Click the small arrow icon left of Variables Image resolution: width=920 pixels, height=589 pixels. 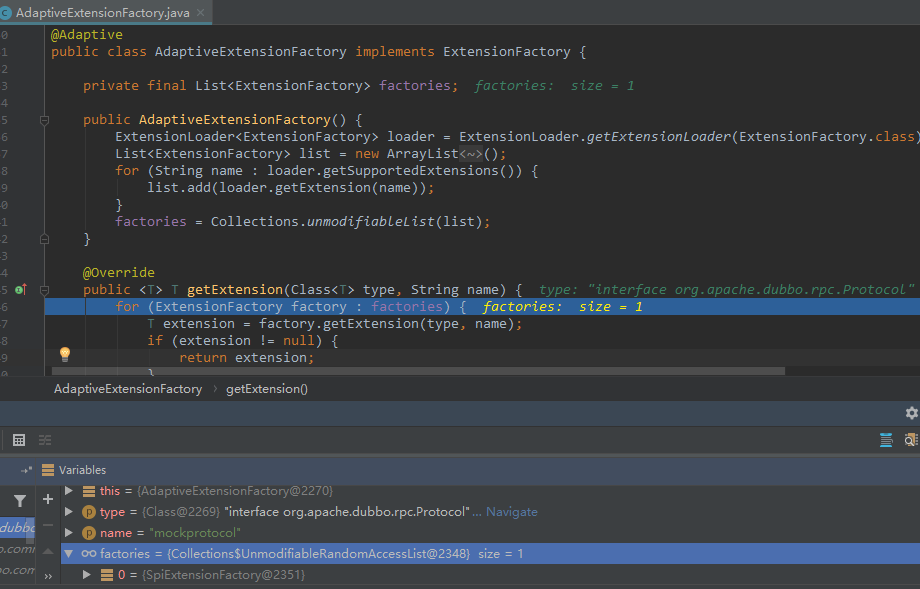26,470
